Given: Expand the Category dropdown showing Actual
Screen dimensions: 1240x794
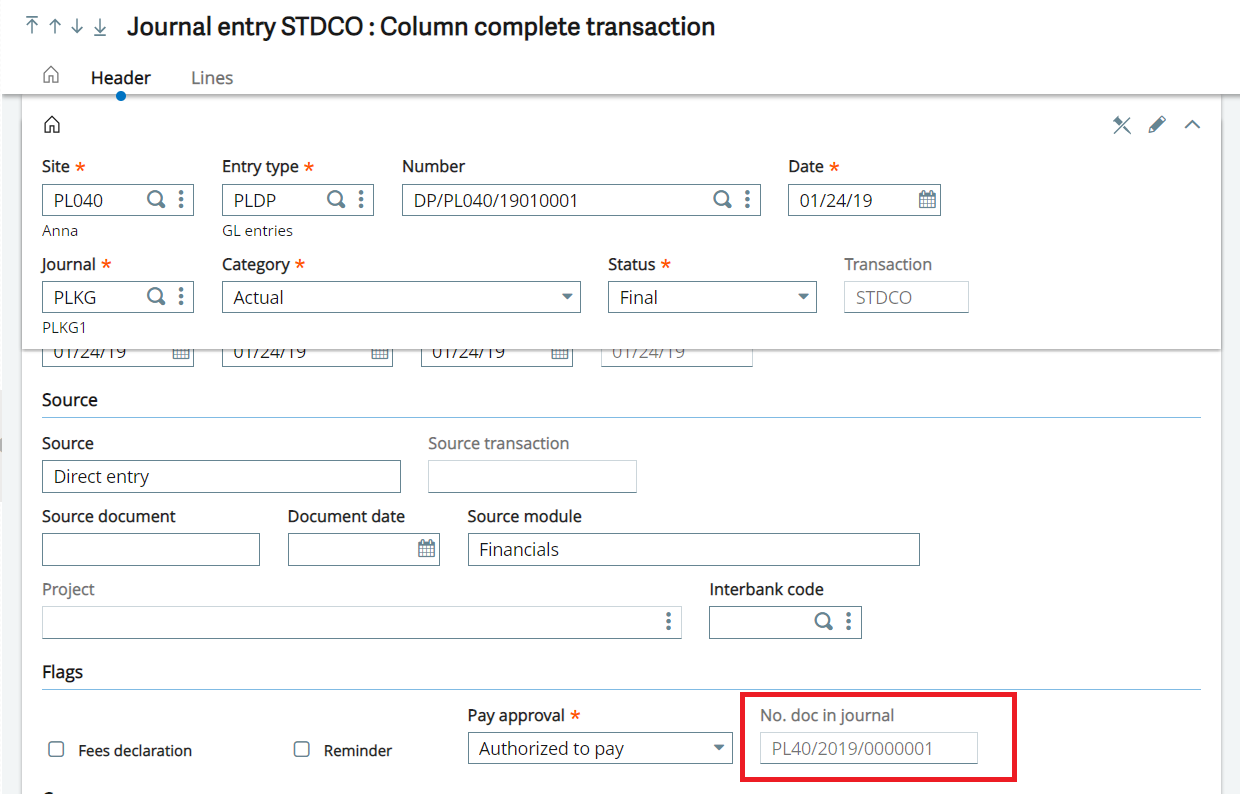Looking at the screenshot, I should pyautogui.click(x=401, y=297).
